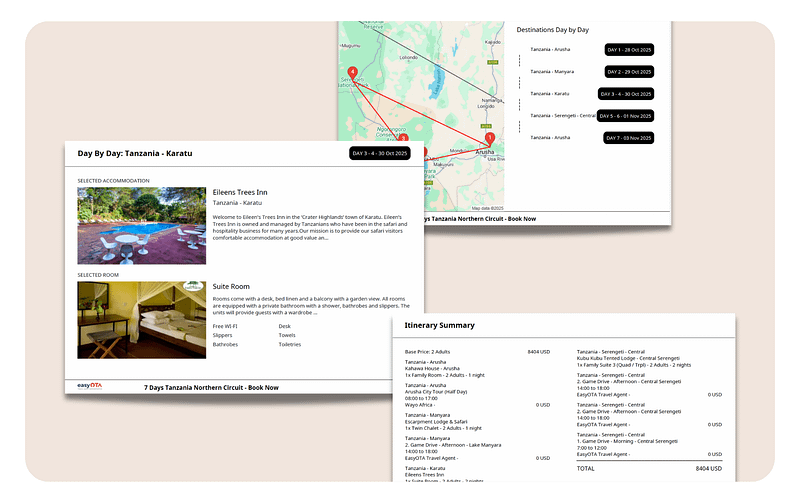Click the Itinerary Summary heading
The height and width of the screenshot is (503, 800).
coord(439,325)
